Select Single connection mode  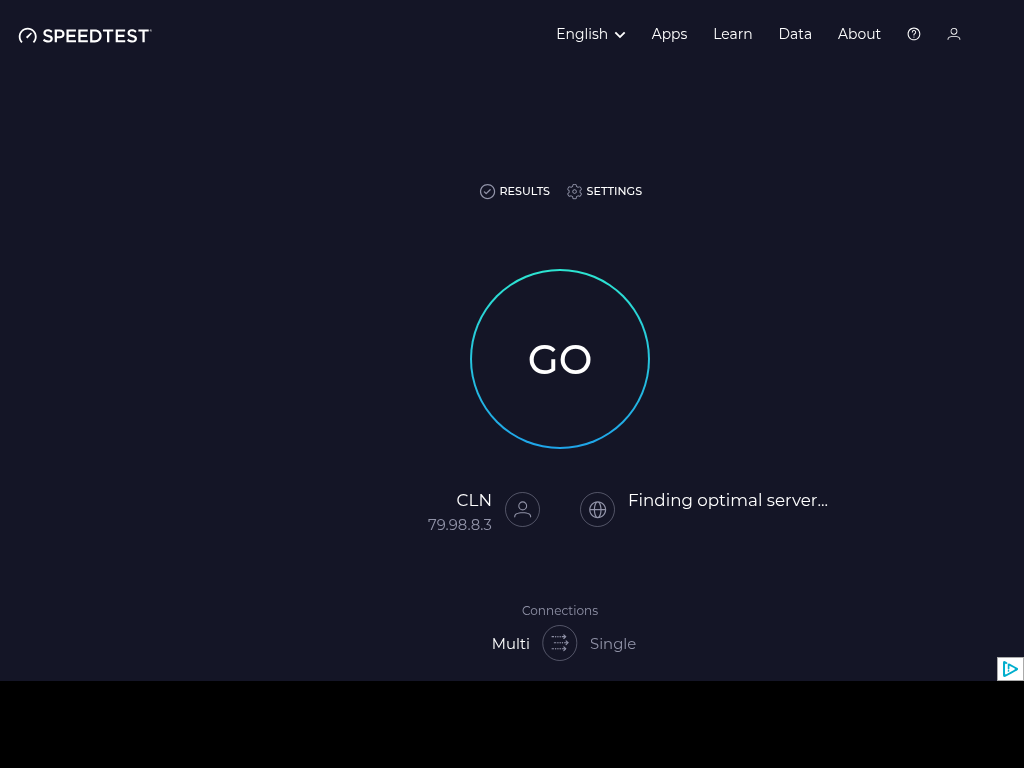pos(613,644)
